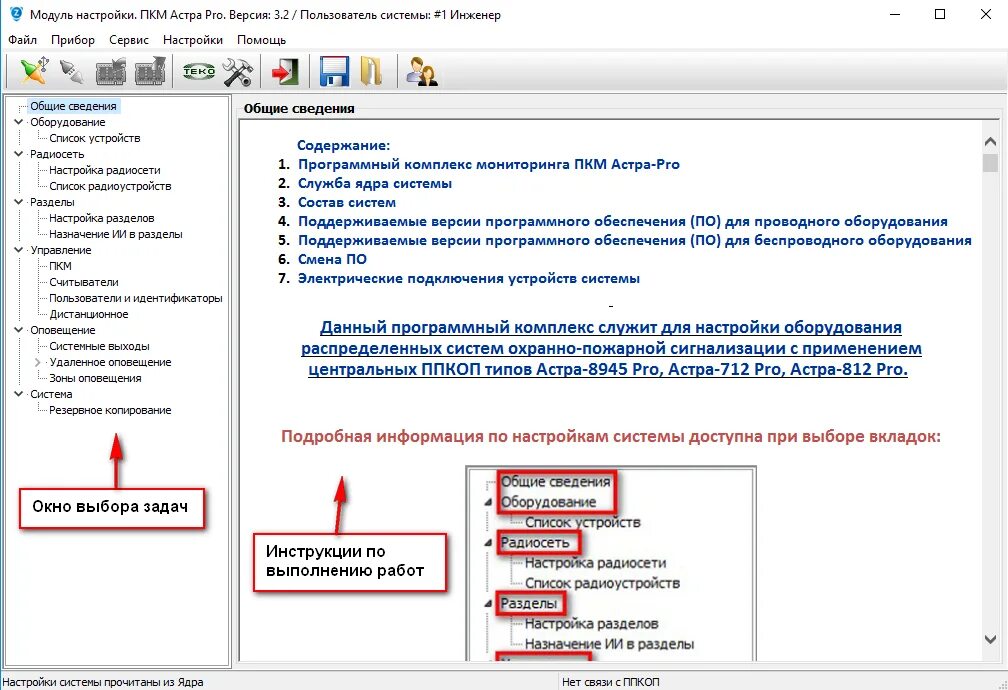This screenshot has width=1008, height=690.
Task: Open the link about беспроводного оборудования versions
Action: pyautogui.click(x=634, y=240)
